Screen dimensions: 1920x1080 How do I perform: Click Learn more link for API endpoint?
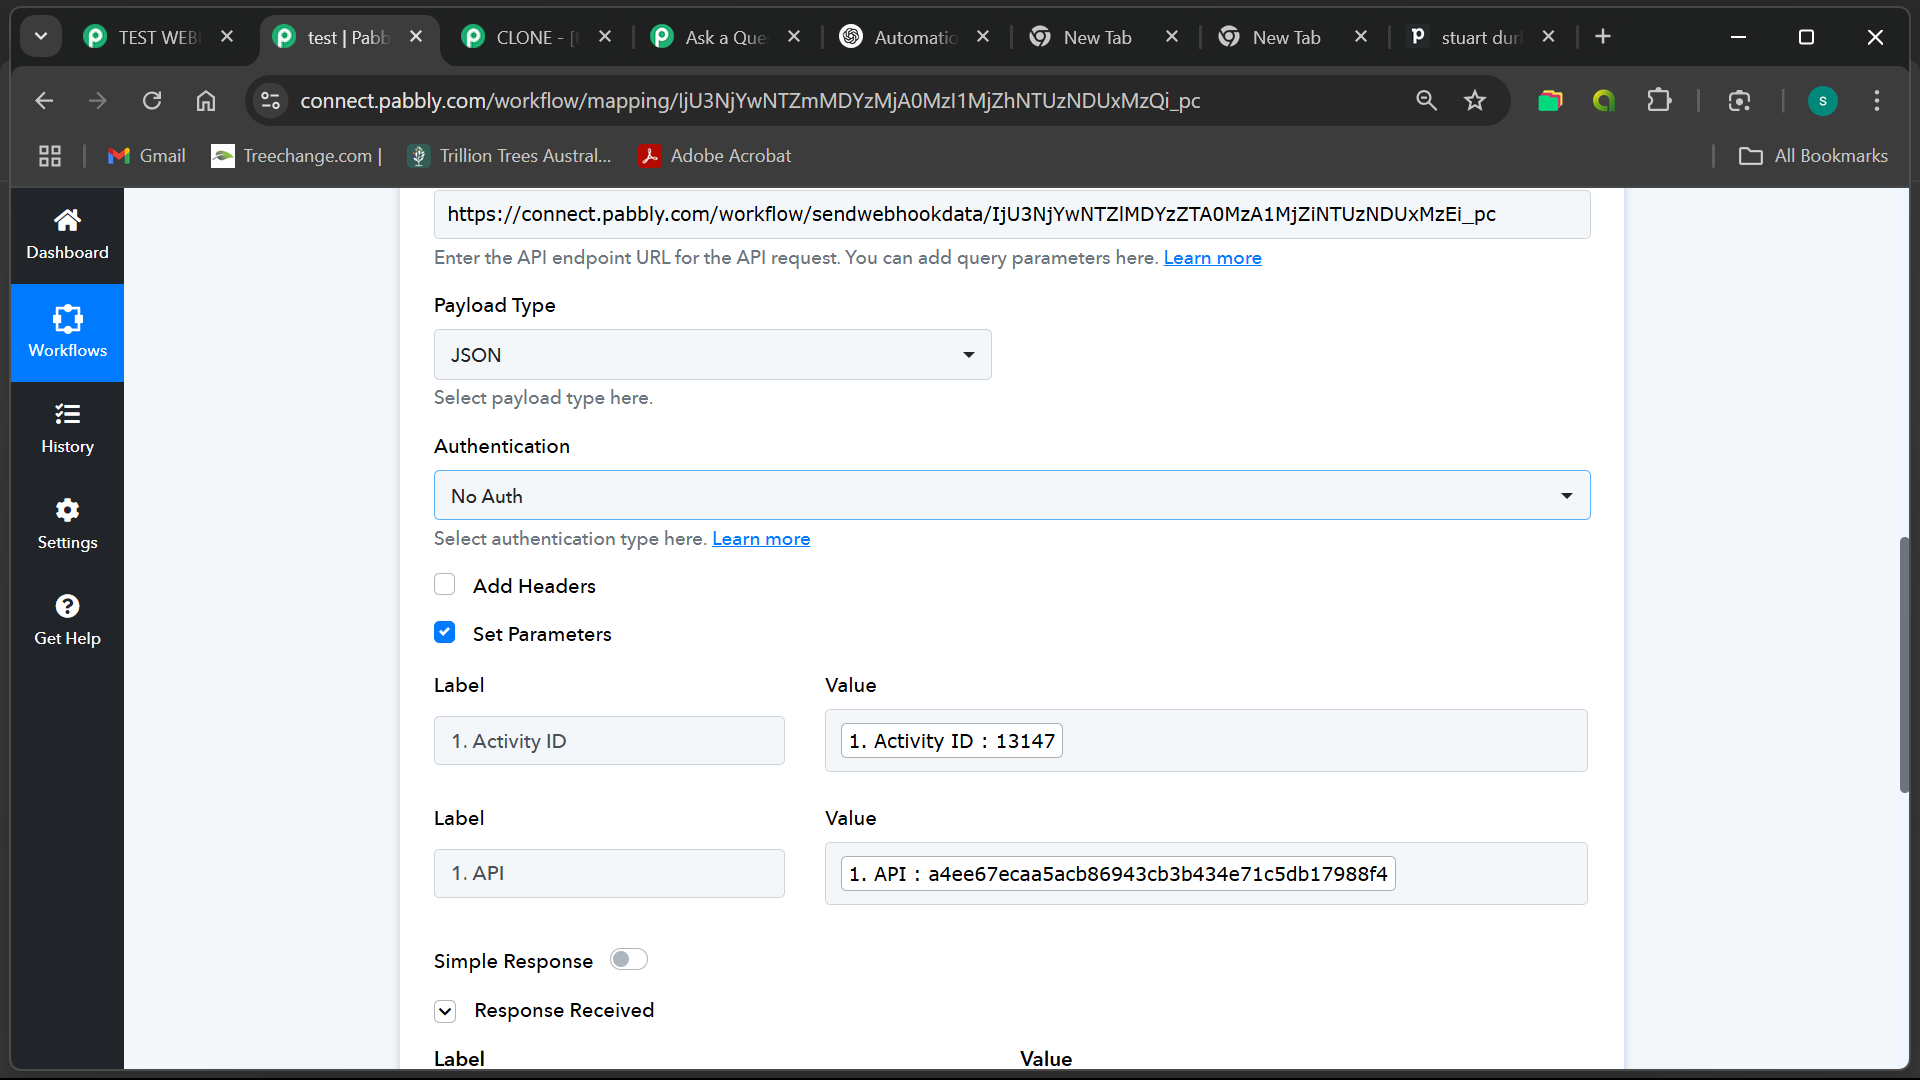coord(1212,258)
